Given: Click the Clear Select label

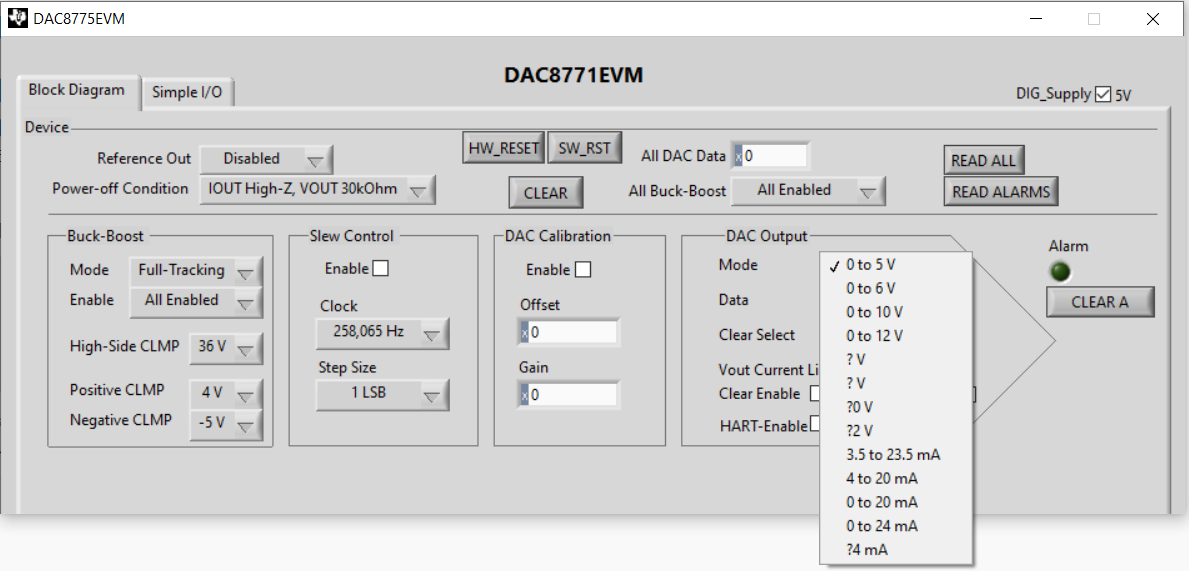Looking at the screenshot, I should (757, 334).
